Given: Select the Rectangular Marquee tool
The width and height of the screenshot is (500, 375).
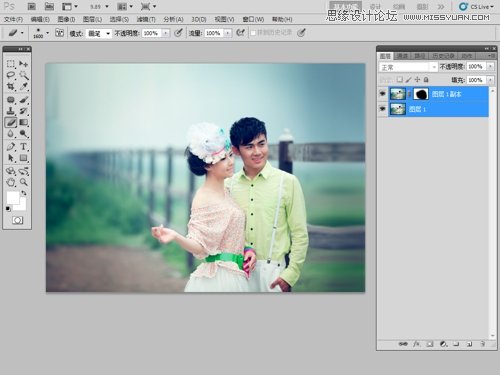Looking at the screenshot, I should point(11,64).
